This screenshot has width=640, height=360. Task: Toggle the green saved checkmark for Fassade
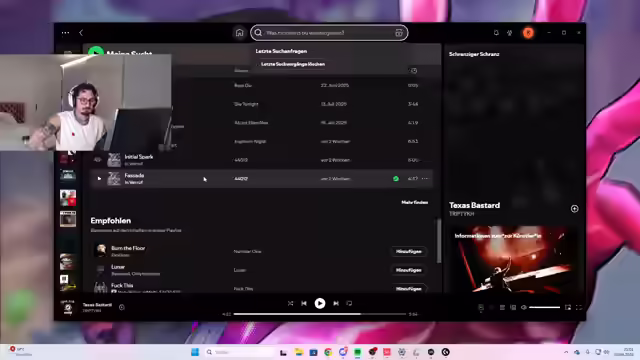point(396,179)
